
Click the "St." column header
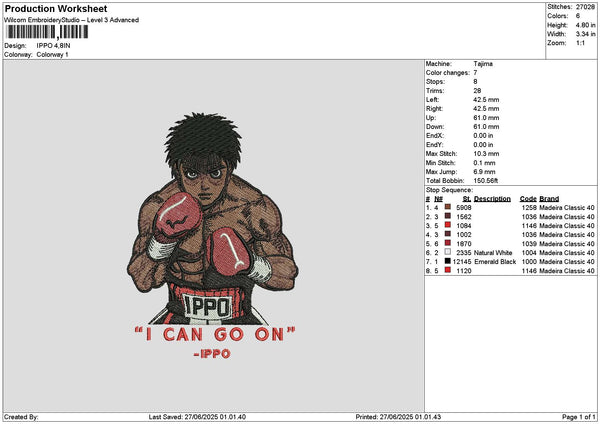pyautogui.click(x=467, y=199)
